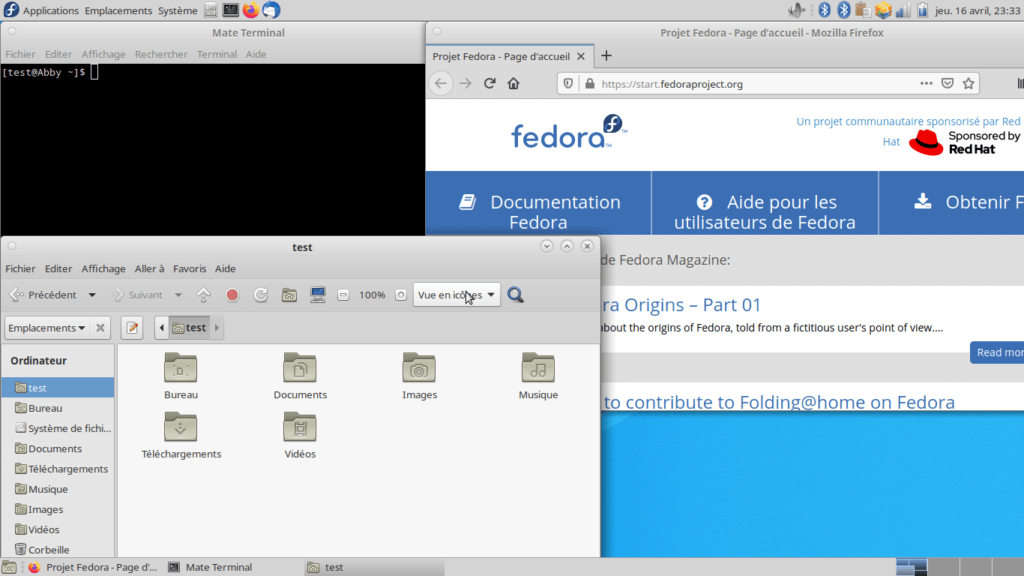Viewport: 1024px width, 576px height.
Task: Open the Images folder in the icon view
Action: (419, 376)
